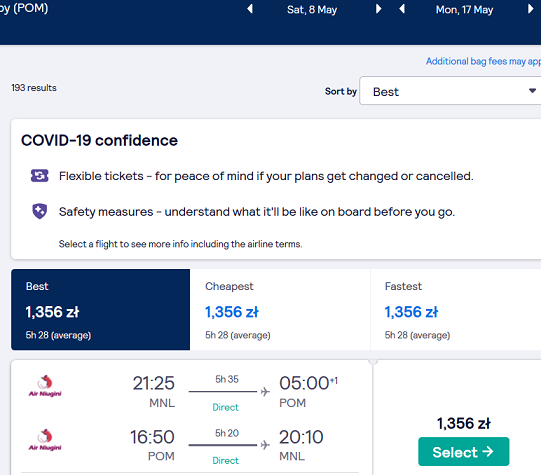
Task: Open the Sort by Best dropdown
Action: click(450, 91)
